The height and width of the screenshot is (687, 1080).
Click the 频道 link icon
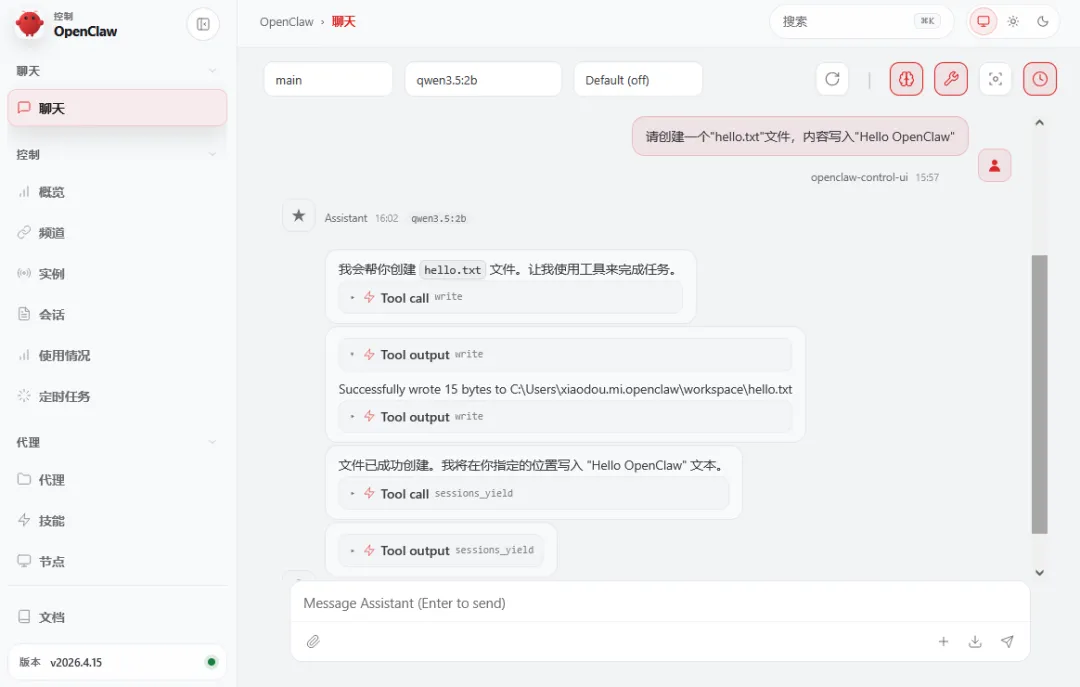tap(24, 232)
